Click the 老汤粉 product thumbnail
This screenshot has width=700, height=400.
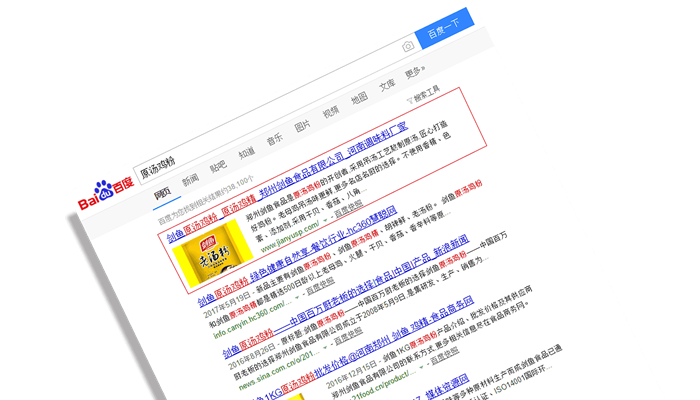pos(212,254)
